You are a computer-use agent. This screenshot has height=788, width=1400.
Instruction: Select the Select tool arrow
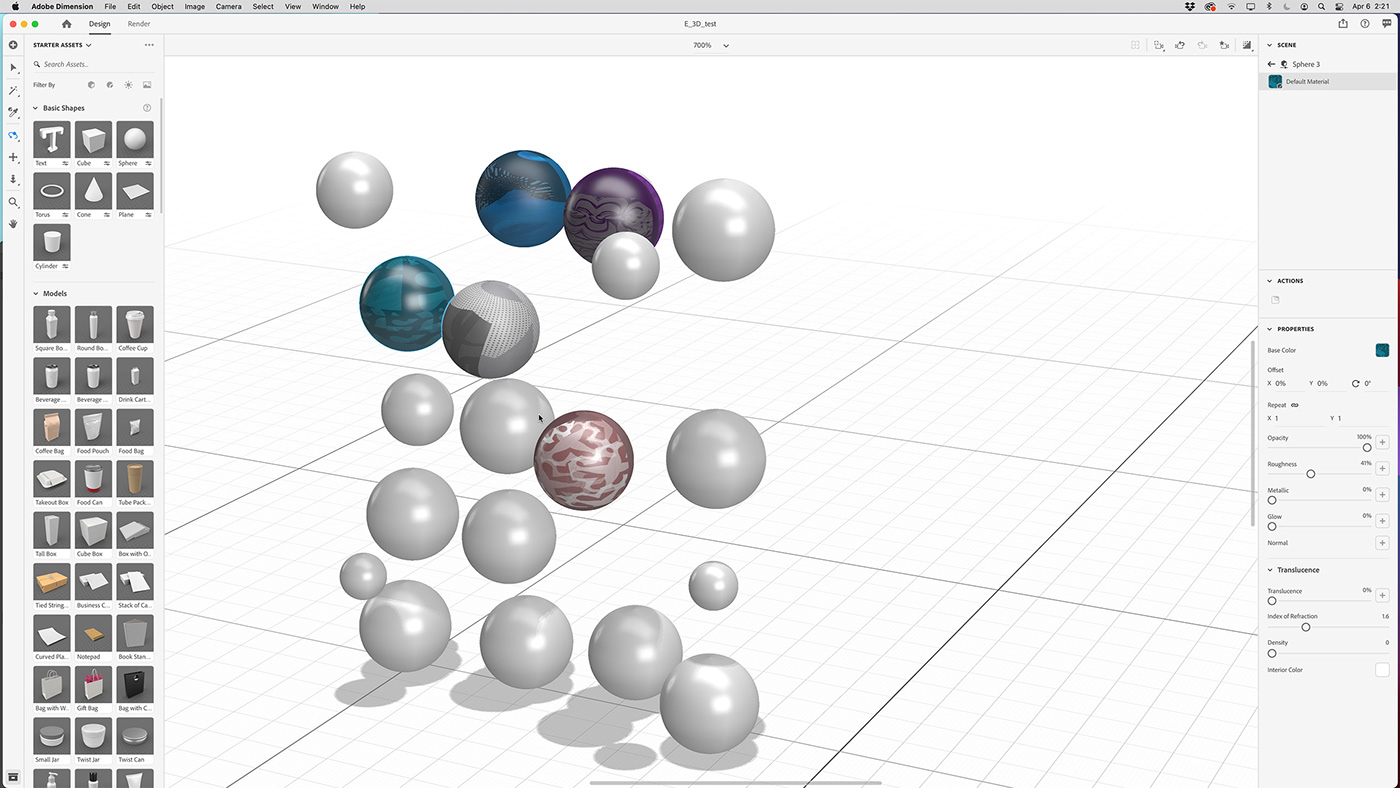(x=13, y=68)
